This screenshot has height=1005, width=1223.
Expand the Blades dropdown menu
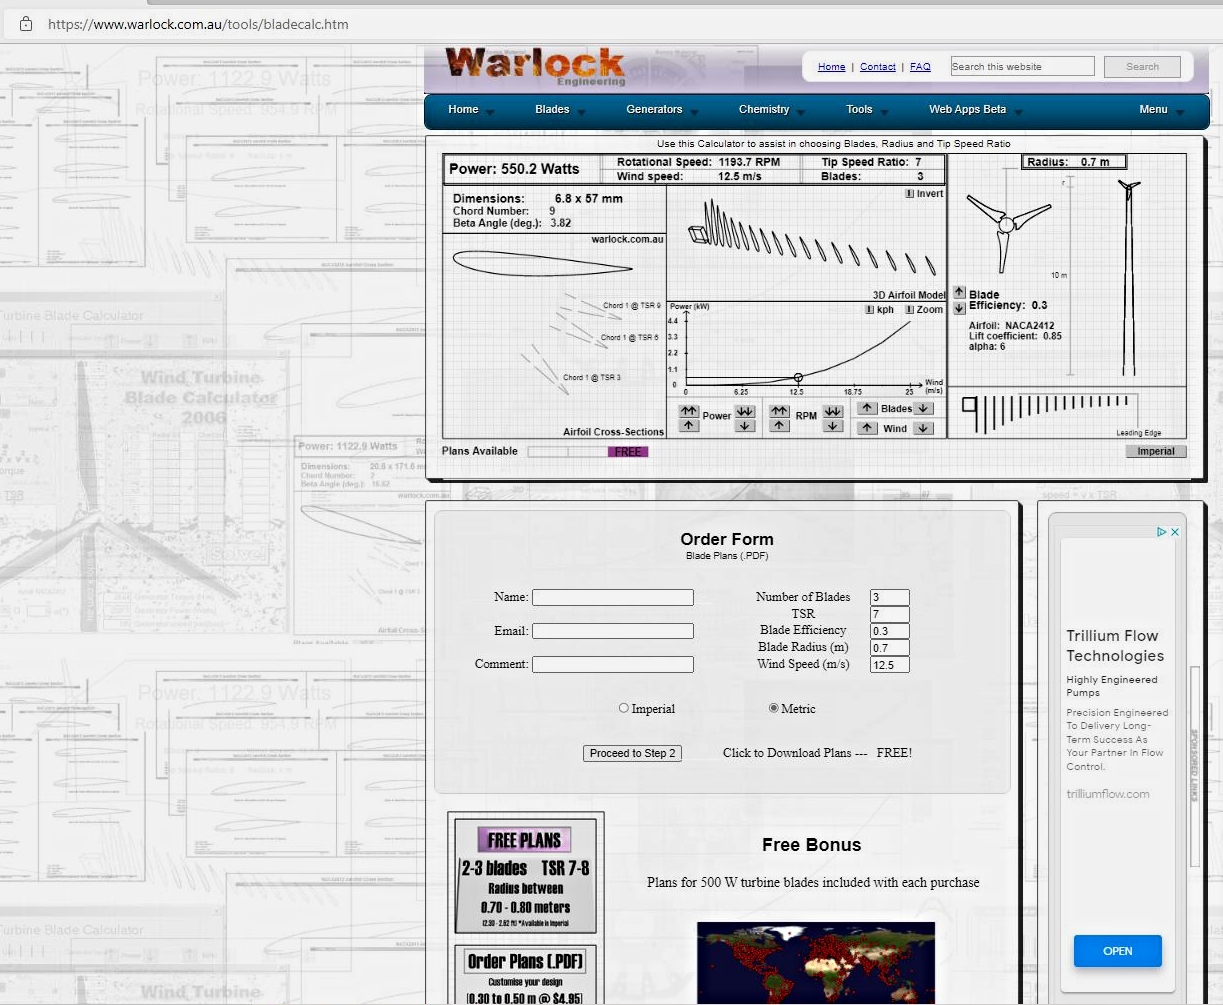click(x=560, y=110)
